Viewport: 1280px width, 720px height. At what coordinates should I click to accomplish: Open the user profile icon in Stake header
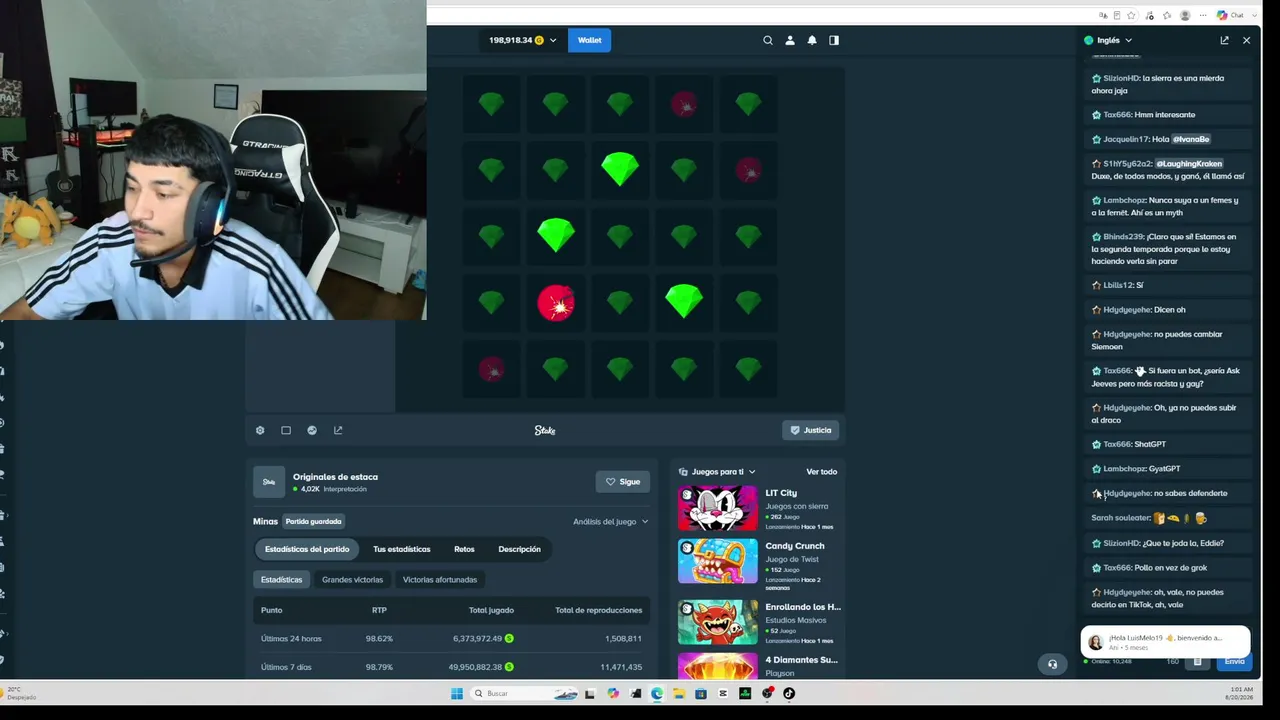790,40
